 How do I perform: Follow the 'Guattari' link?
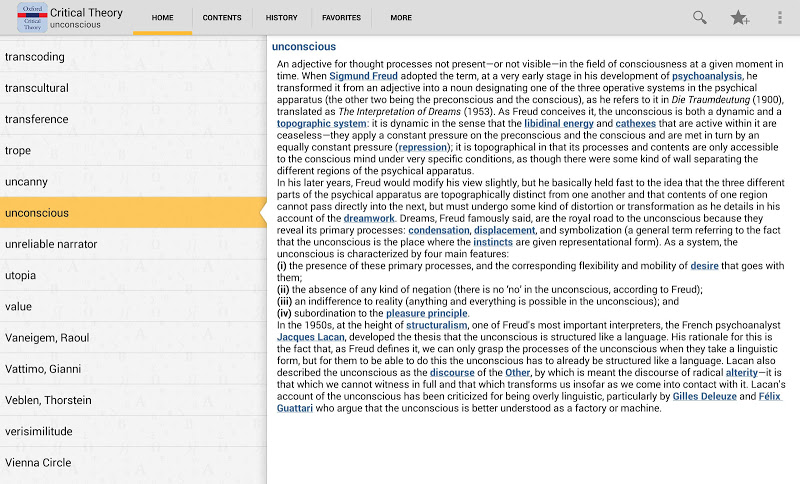tap(295, 408)
